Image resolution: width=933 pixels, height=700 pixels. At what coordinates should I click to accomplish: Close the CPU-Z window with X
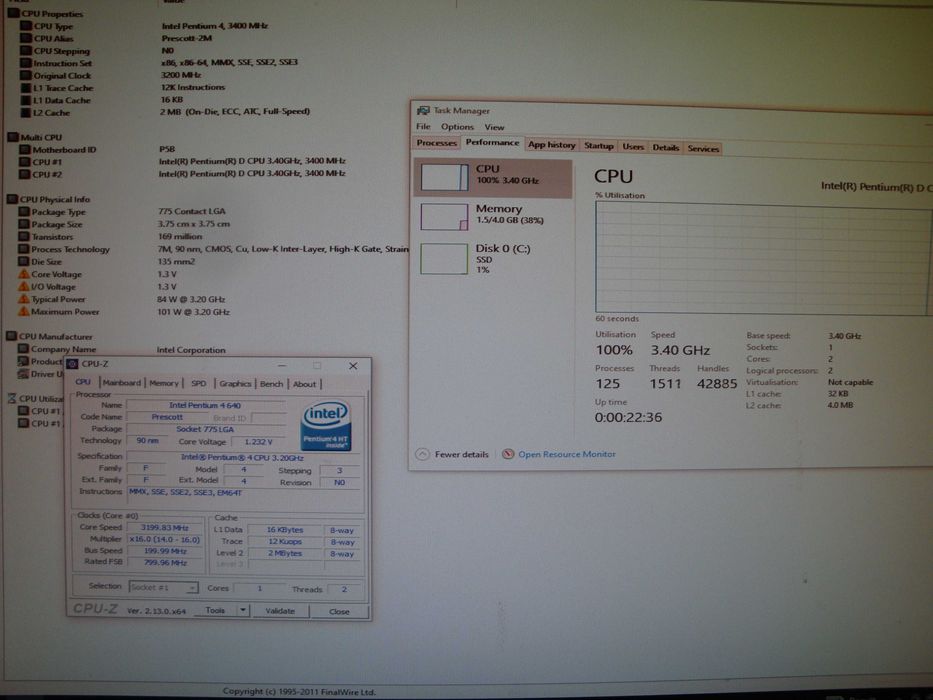point(353,365)
